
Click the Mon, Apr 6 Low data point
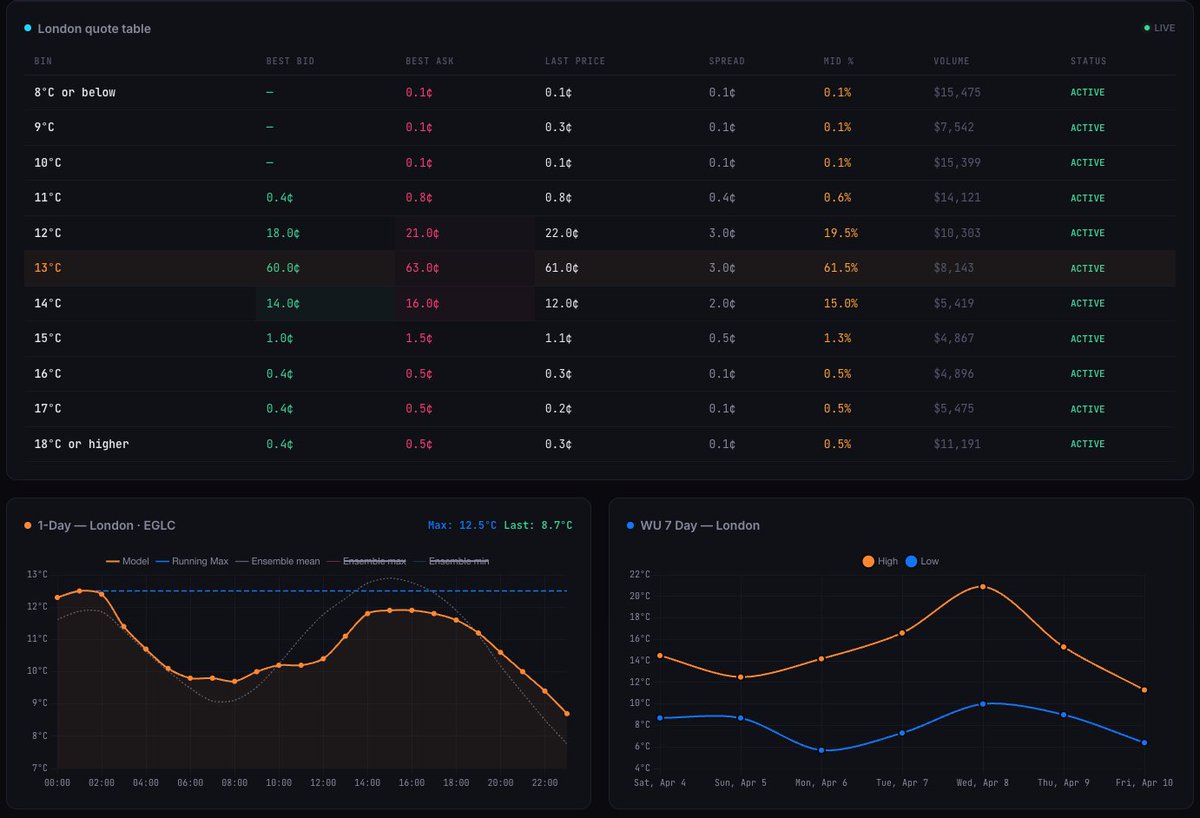pyautogui.click(x=821, y=750)
